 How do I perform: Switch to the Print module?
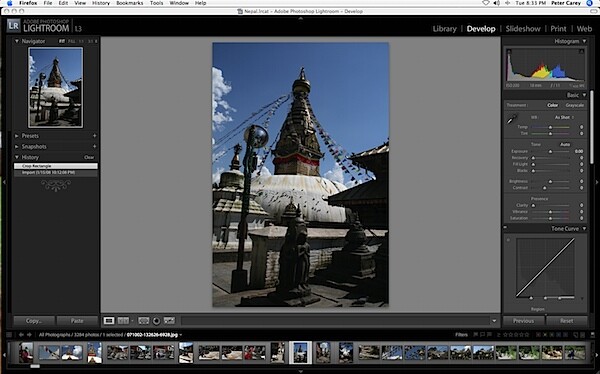coord(558,29)
